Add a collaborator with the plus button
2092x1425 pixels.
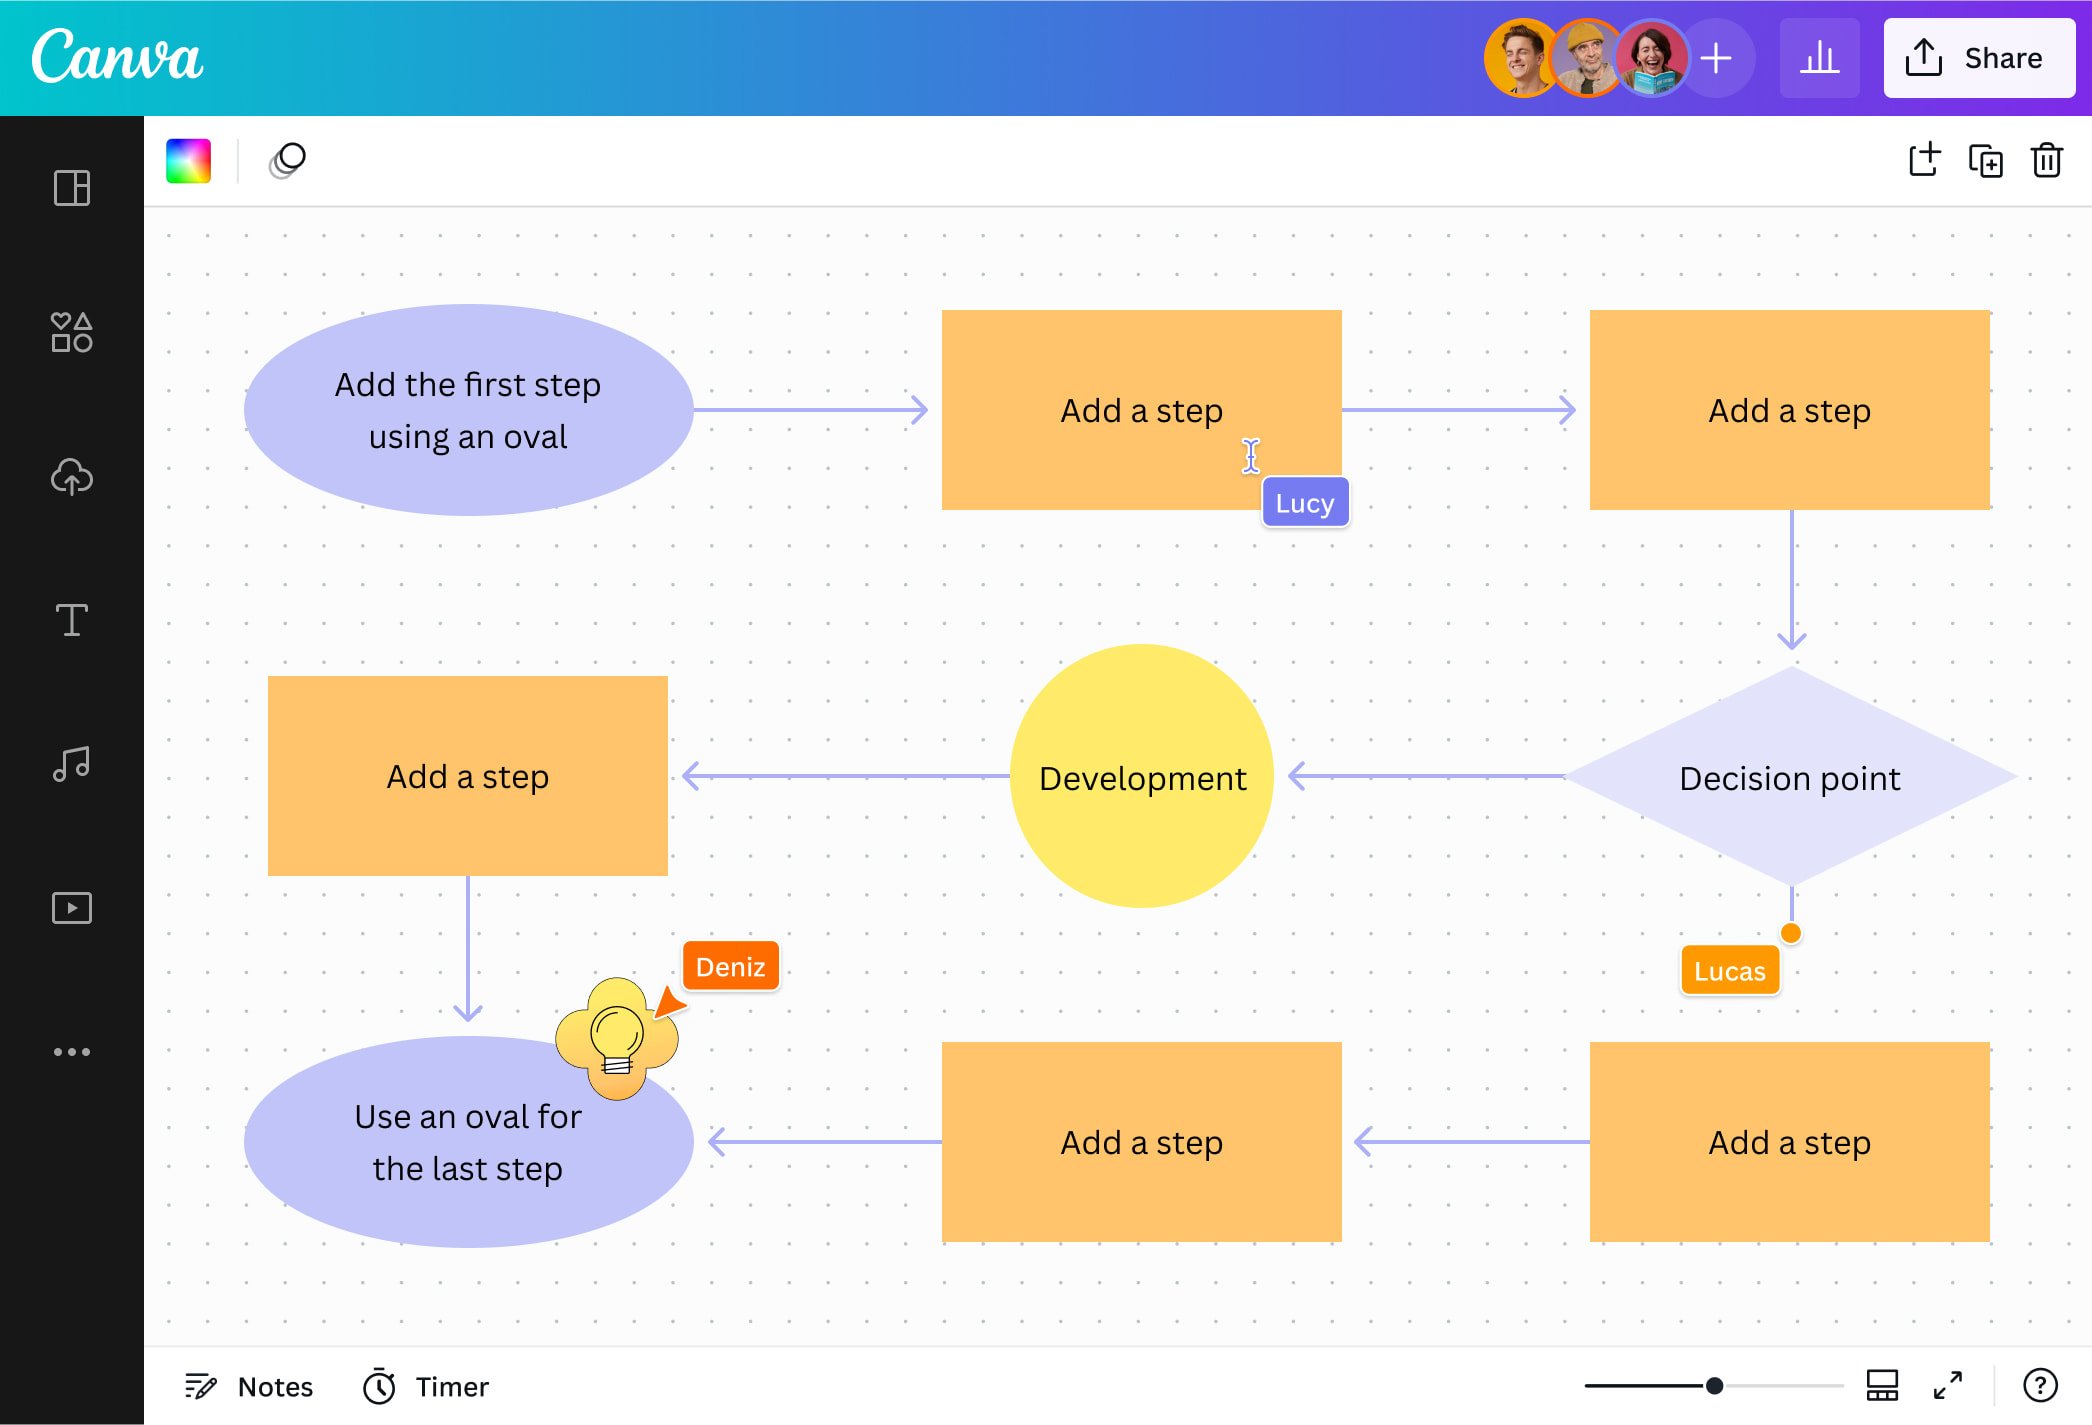click(x=1716, y=57)
